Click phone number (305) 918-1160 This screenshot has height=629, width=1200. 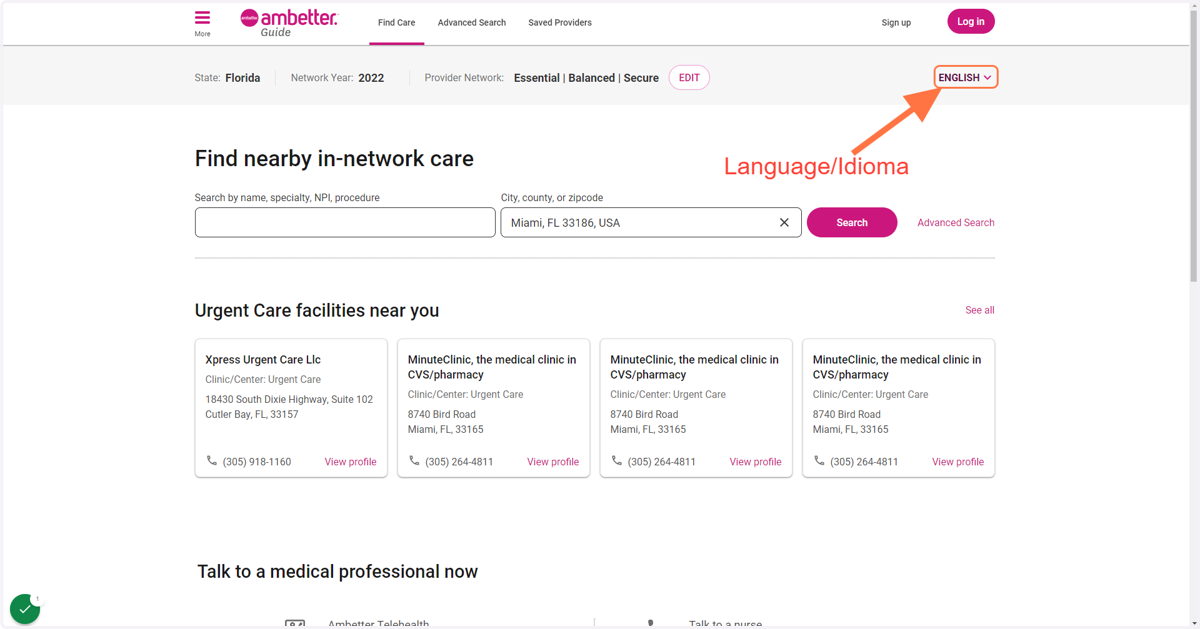(x=257, y=462)
